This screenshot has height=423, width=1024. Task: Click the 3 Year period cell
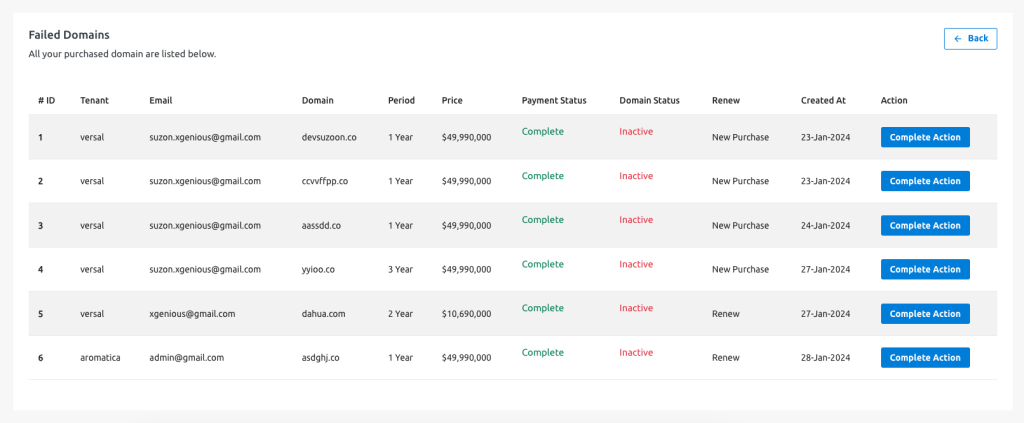tap(400, 269)
